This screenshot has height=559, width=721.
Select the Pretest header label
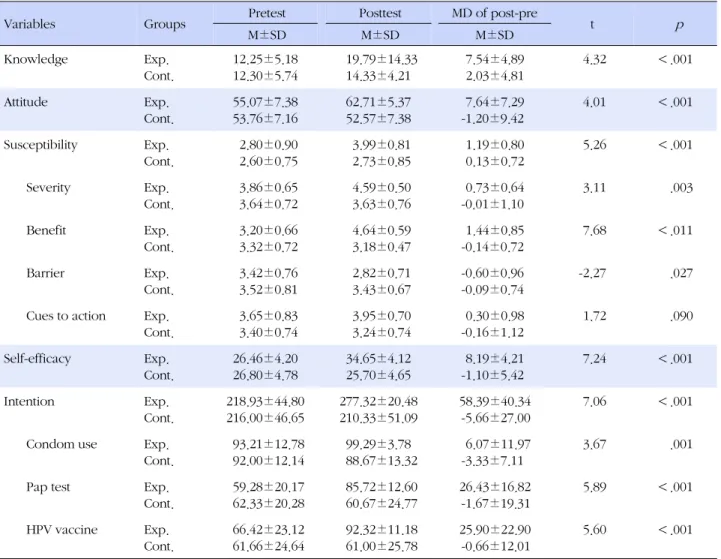[x=267, y=13]
